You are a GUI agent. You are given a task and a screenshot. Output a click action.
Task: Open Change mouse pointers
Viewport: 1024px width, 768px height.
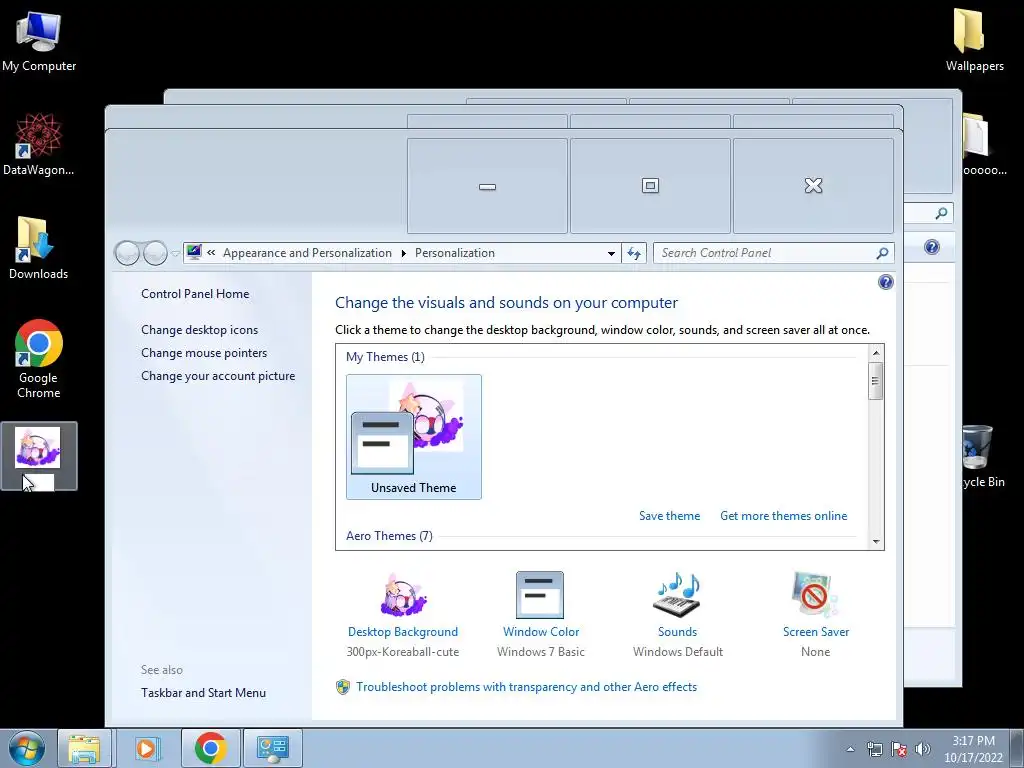pos(204,353)
